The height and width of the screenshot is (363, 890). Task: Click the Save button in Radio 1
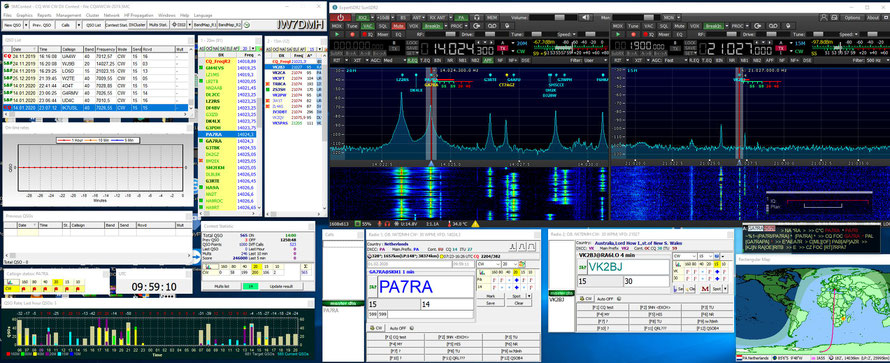pyautogui.click(x=490, y=303)
